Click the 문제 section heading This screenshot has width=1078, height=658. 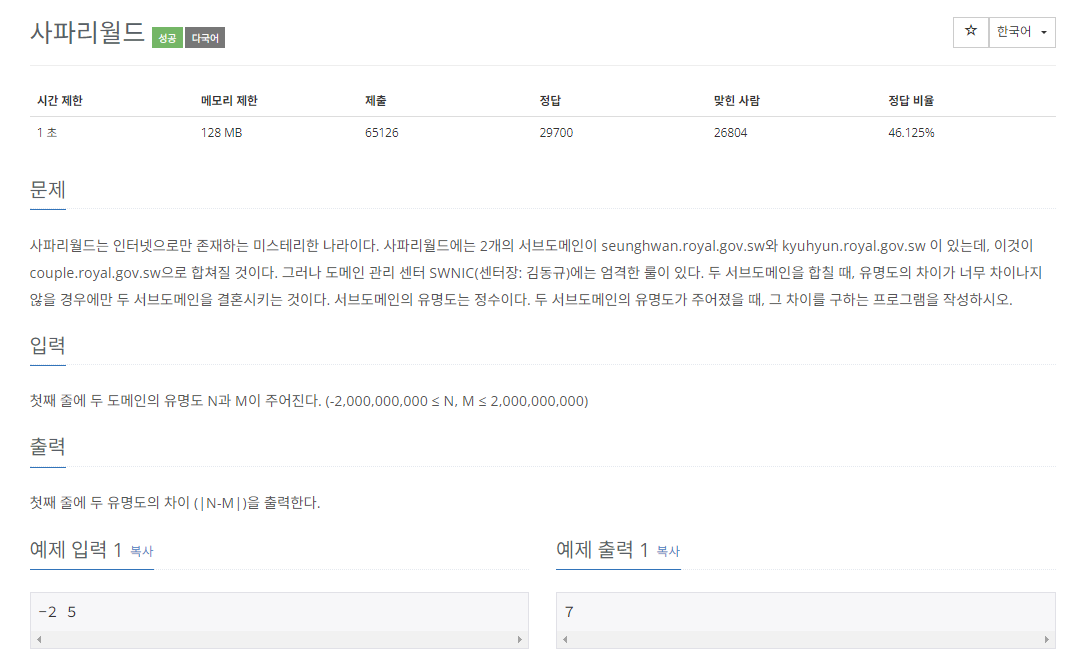point(47,190)
